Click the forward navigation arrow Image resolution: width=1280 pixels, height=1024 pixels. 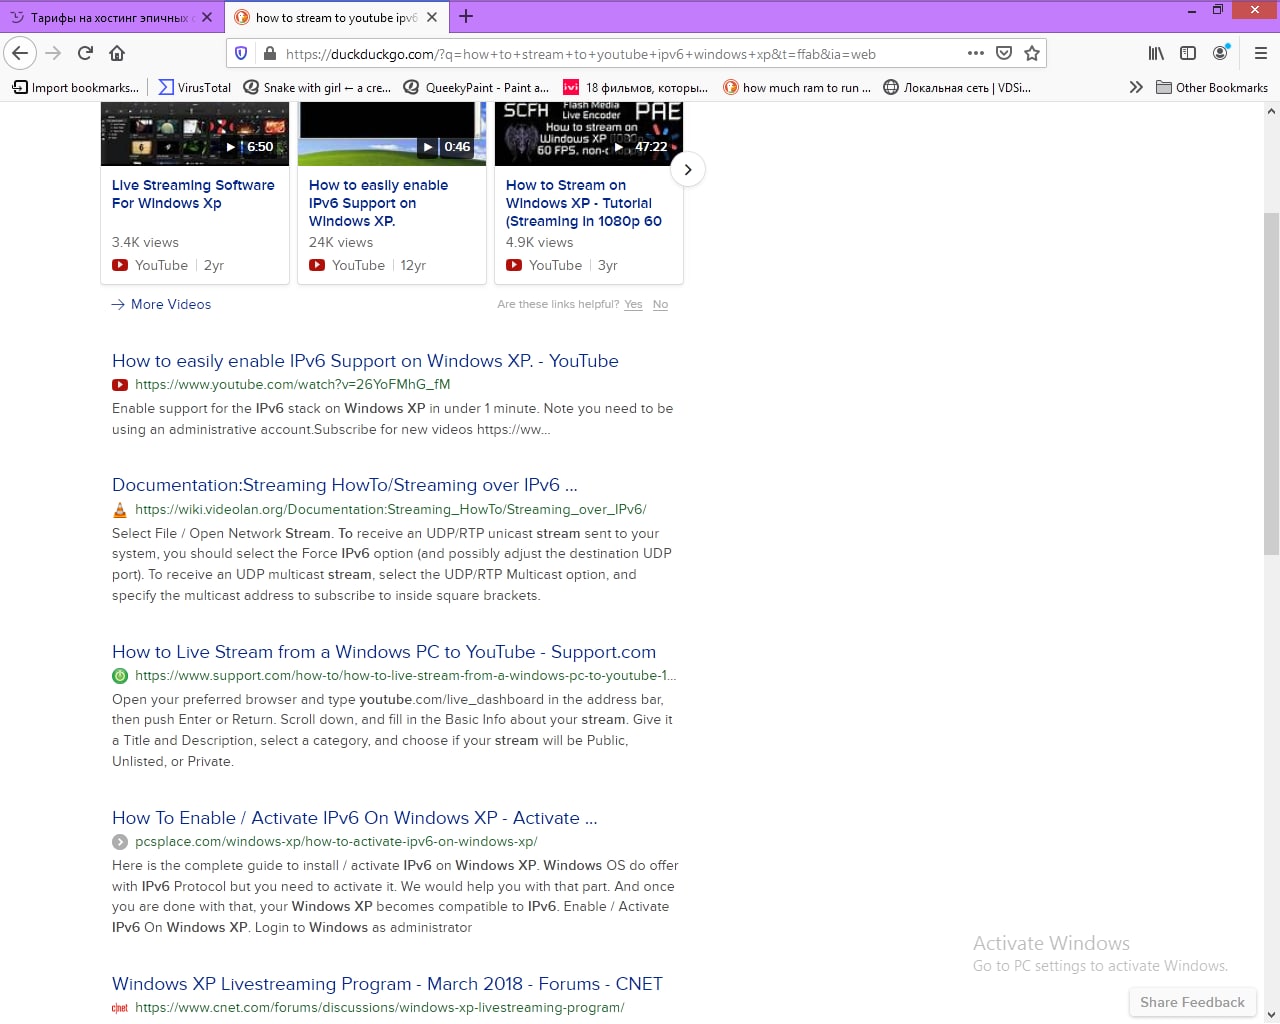tap(53, 53)
